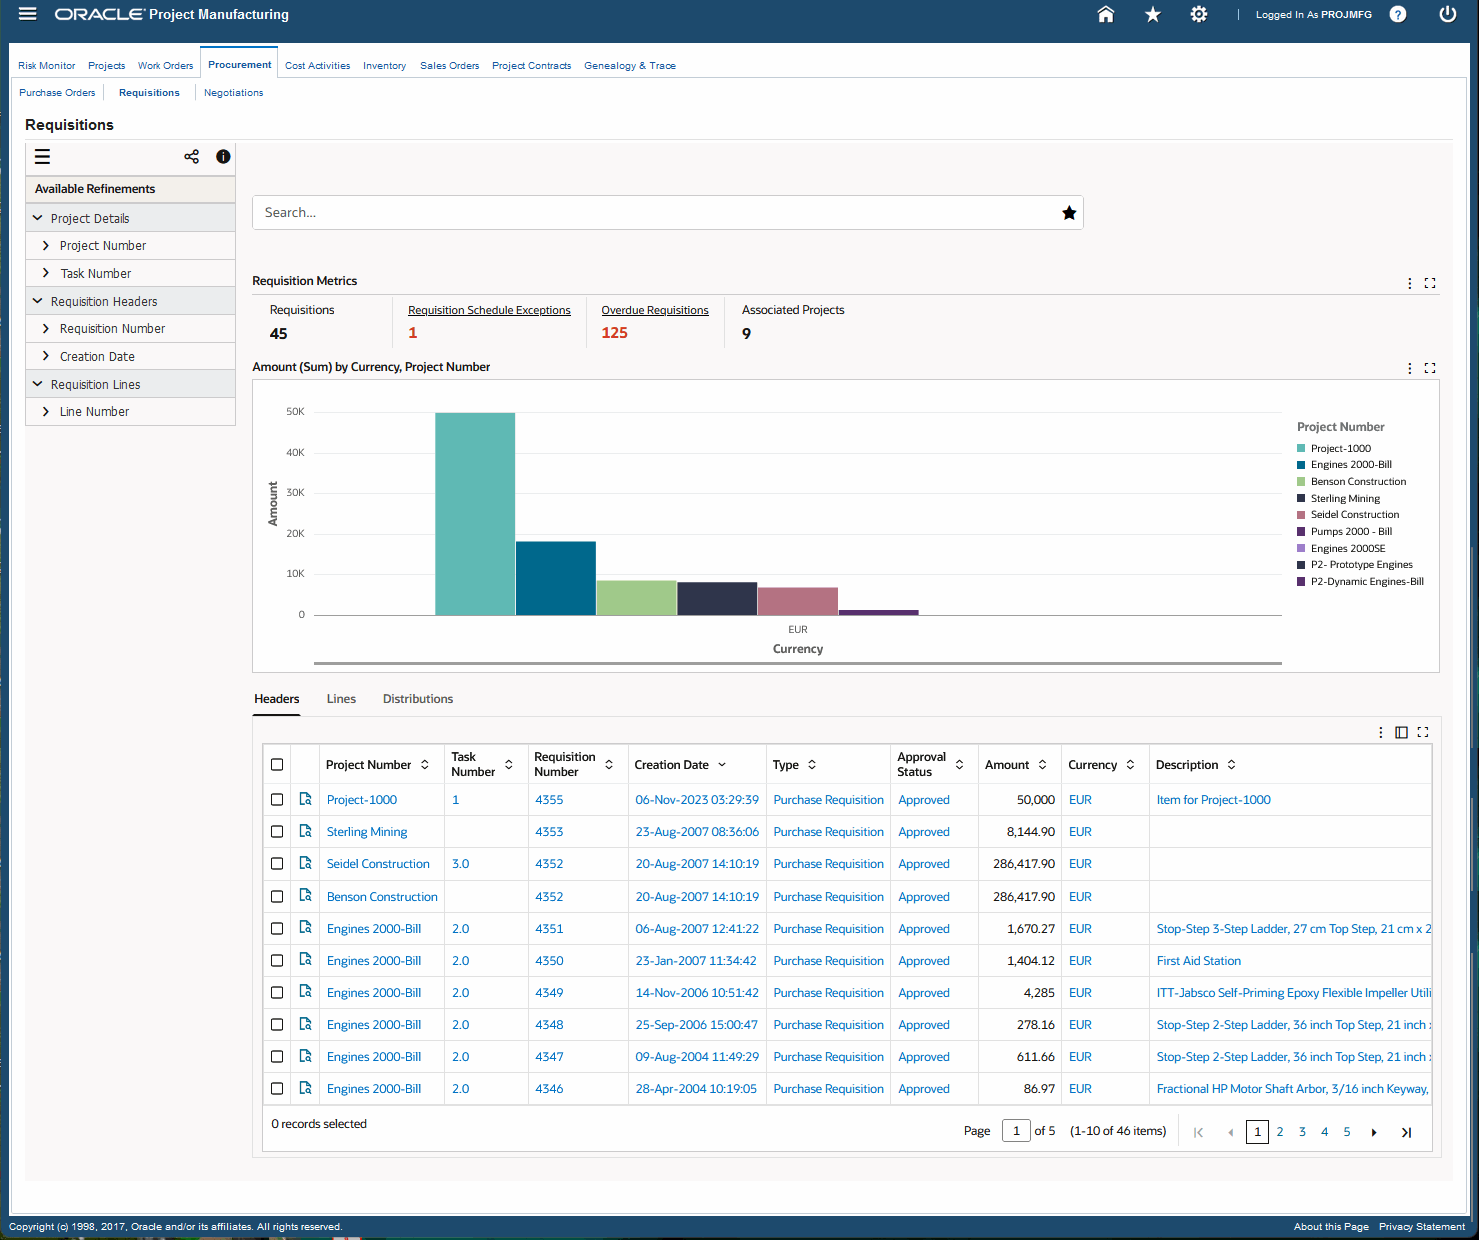Select checkbox for requisition 4351 row
1479x1240 pixels.
[277, 929]
